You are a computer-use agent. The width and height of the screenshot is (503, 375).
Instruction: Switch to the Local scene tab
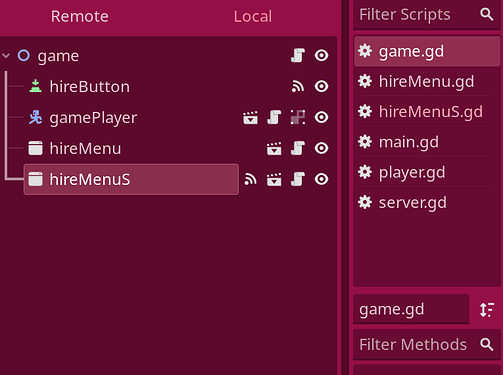(253, 16)
